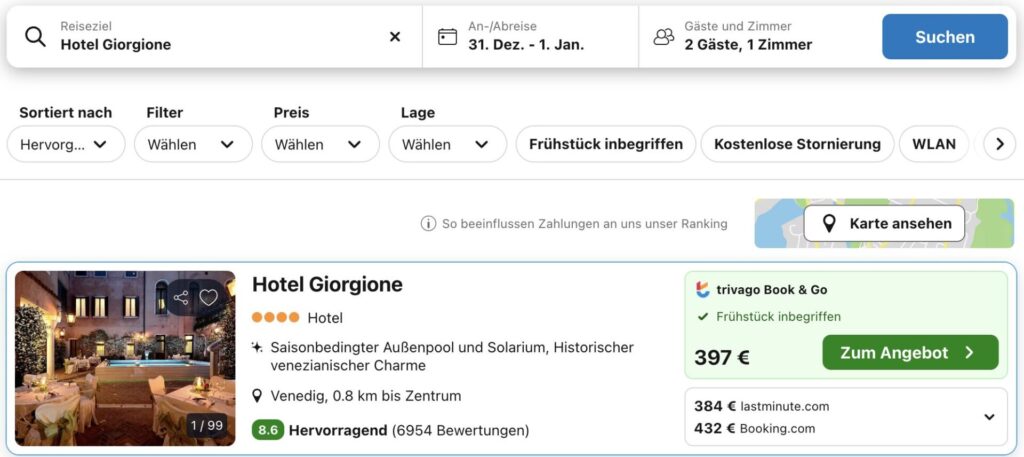Click the ranking info icon
The height and width of the screenshot is (457, 1024).
428,224
